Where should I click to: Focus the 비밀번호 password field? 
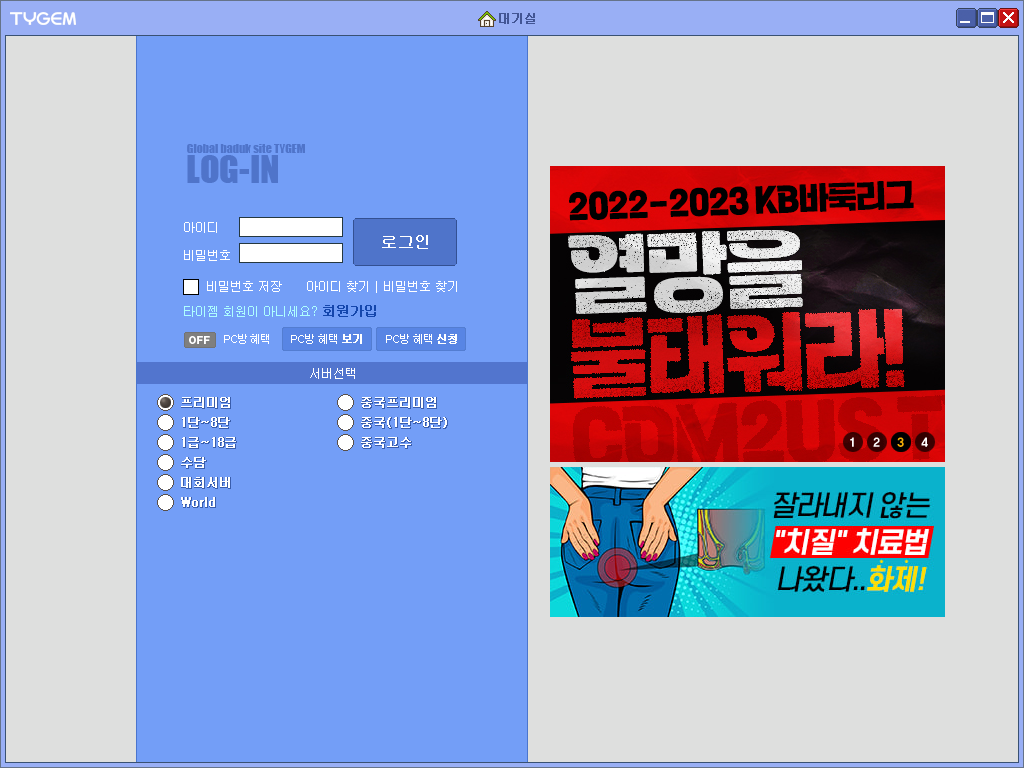[x=291, y=253]
